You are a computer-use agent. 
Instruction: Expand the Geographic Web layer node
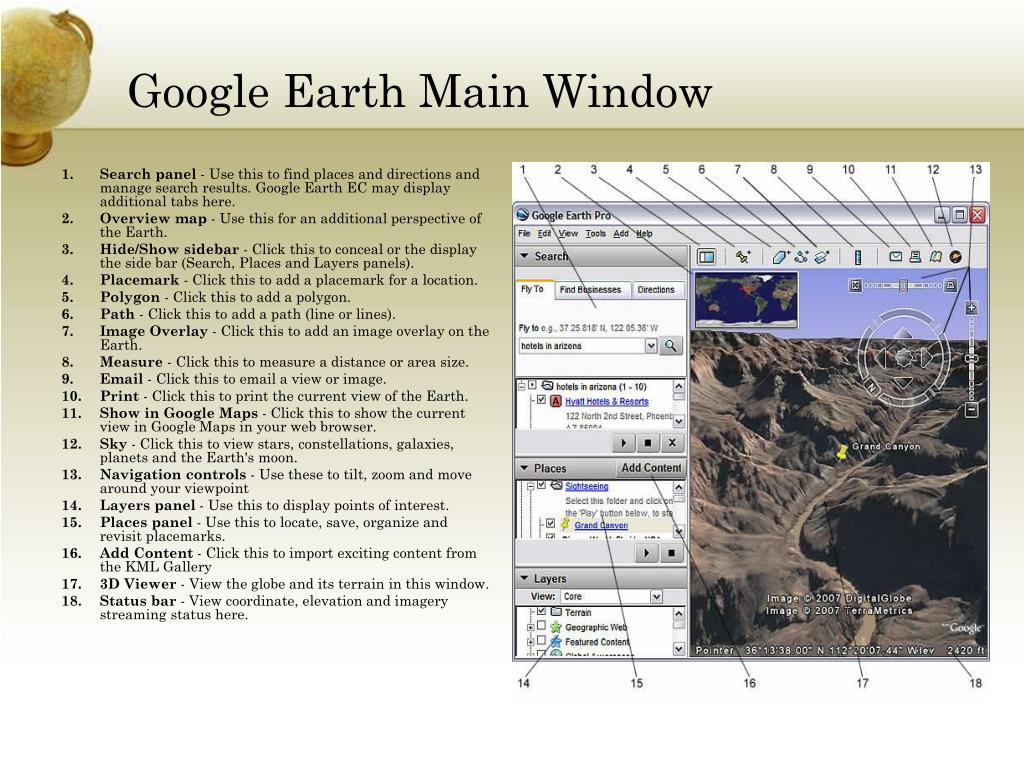(x=531, y=627)
